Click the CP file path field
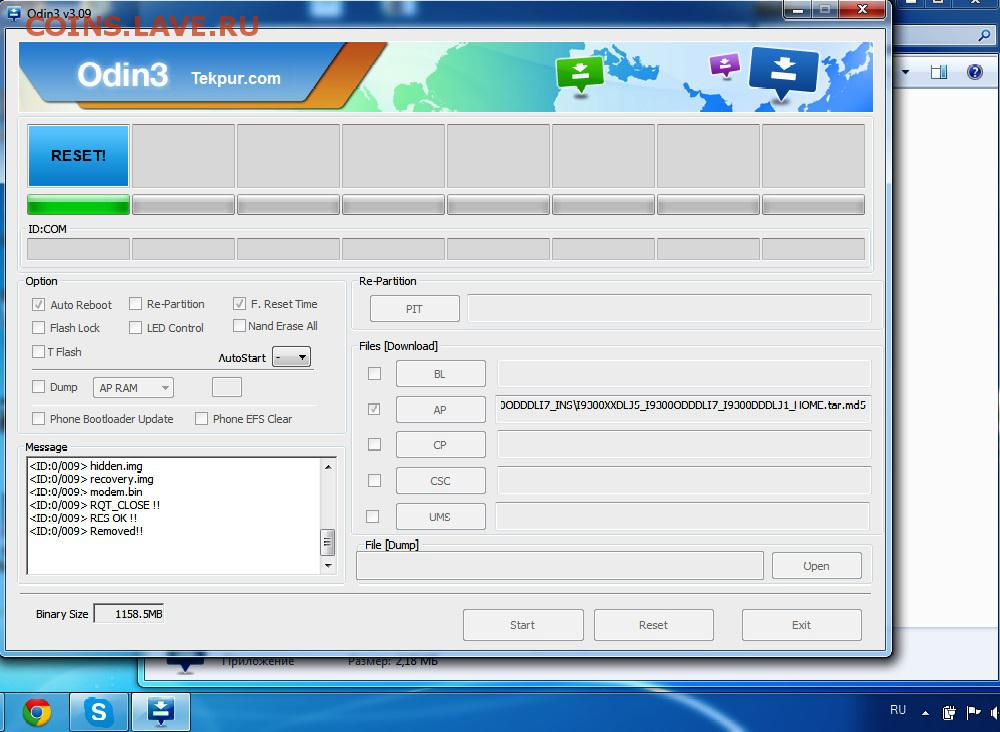The width and height of the screenshot is (1000, 732). (x=684, y=444)
